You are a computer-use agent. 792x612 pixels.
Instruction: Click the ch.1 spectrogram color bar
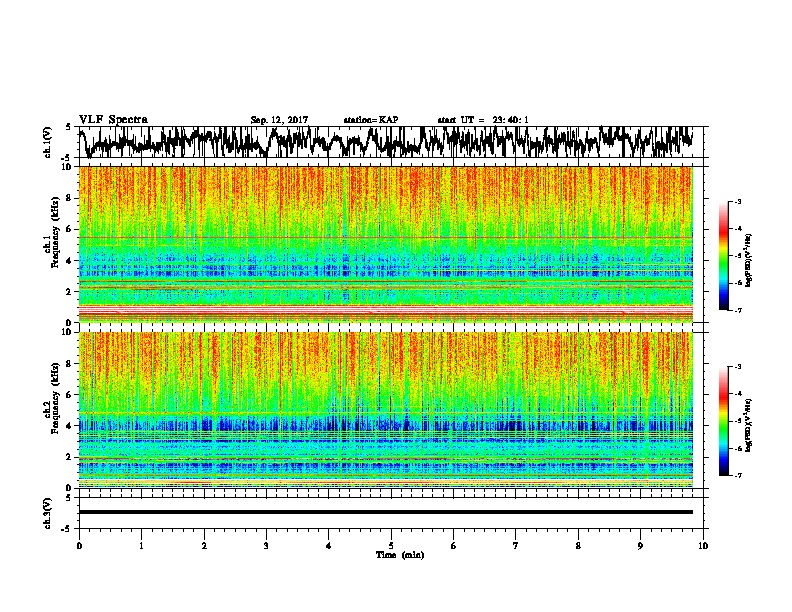[723, 256]
